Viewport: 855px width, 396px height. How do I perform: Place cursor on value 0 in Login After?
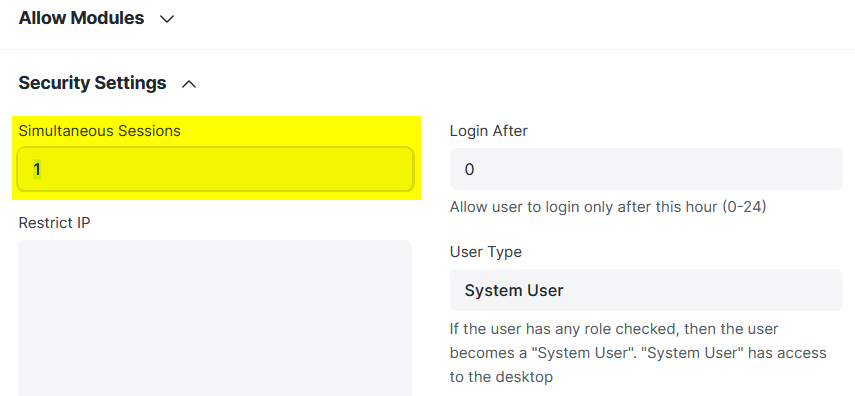469,170
